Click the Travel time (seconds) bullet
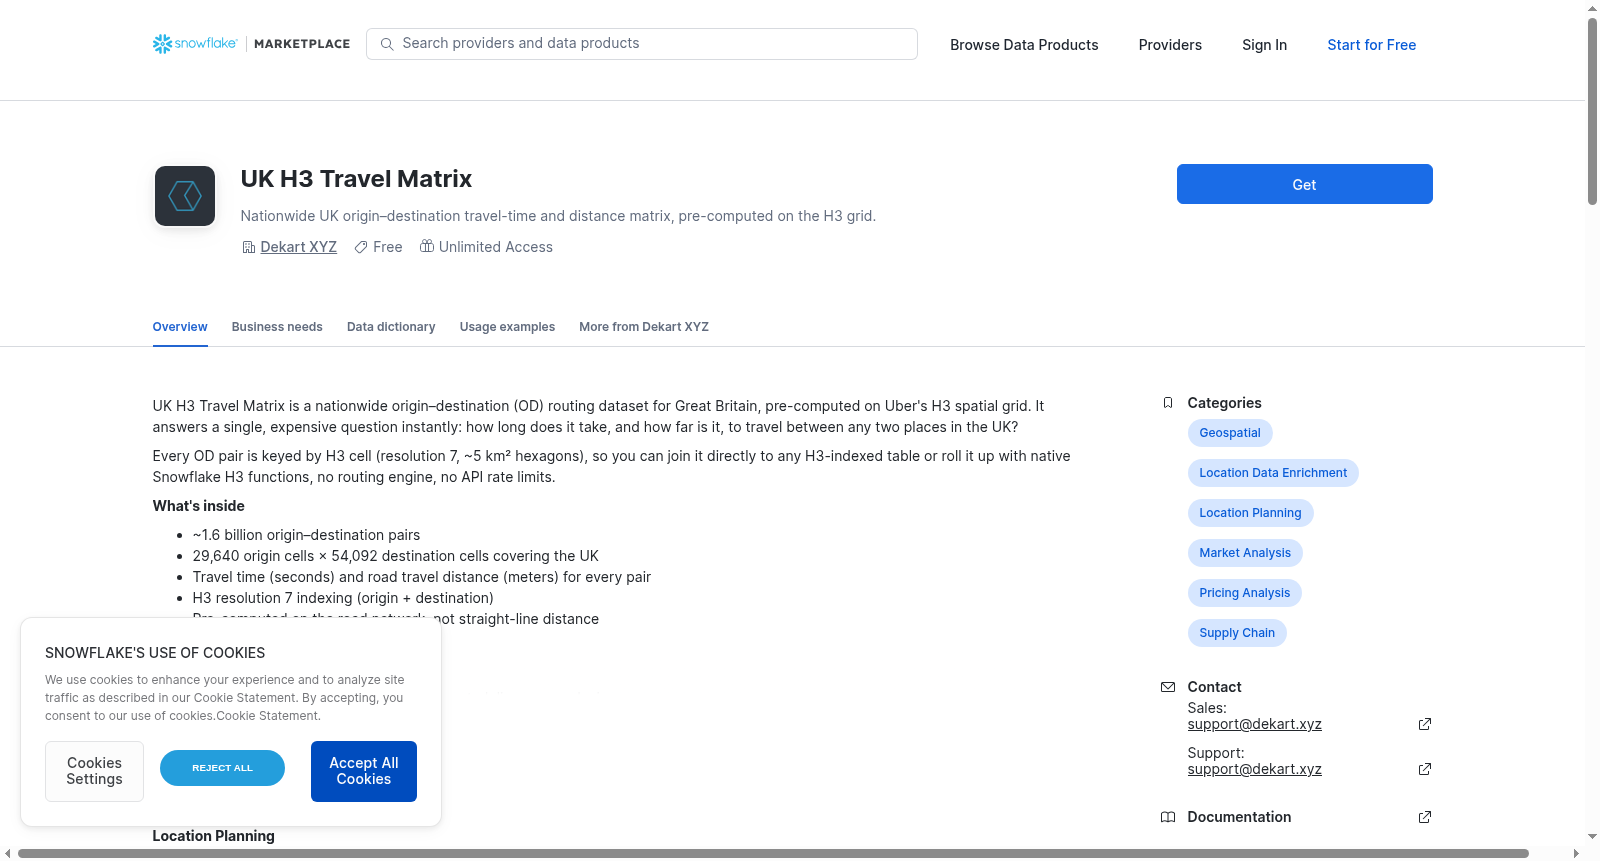1600x861 pixels. tap(422, 577)
